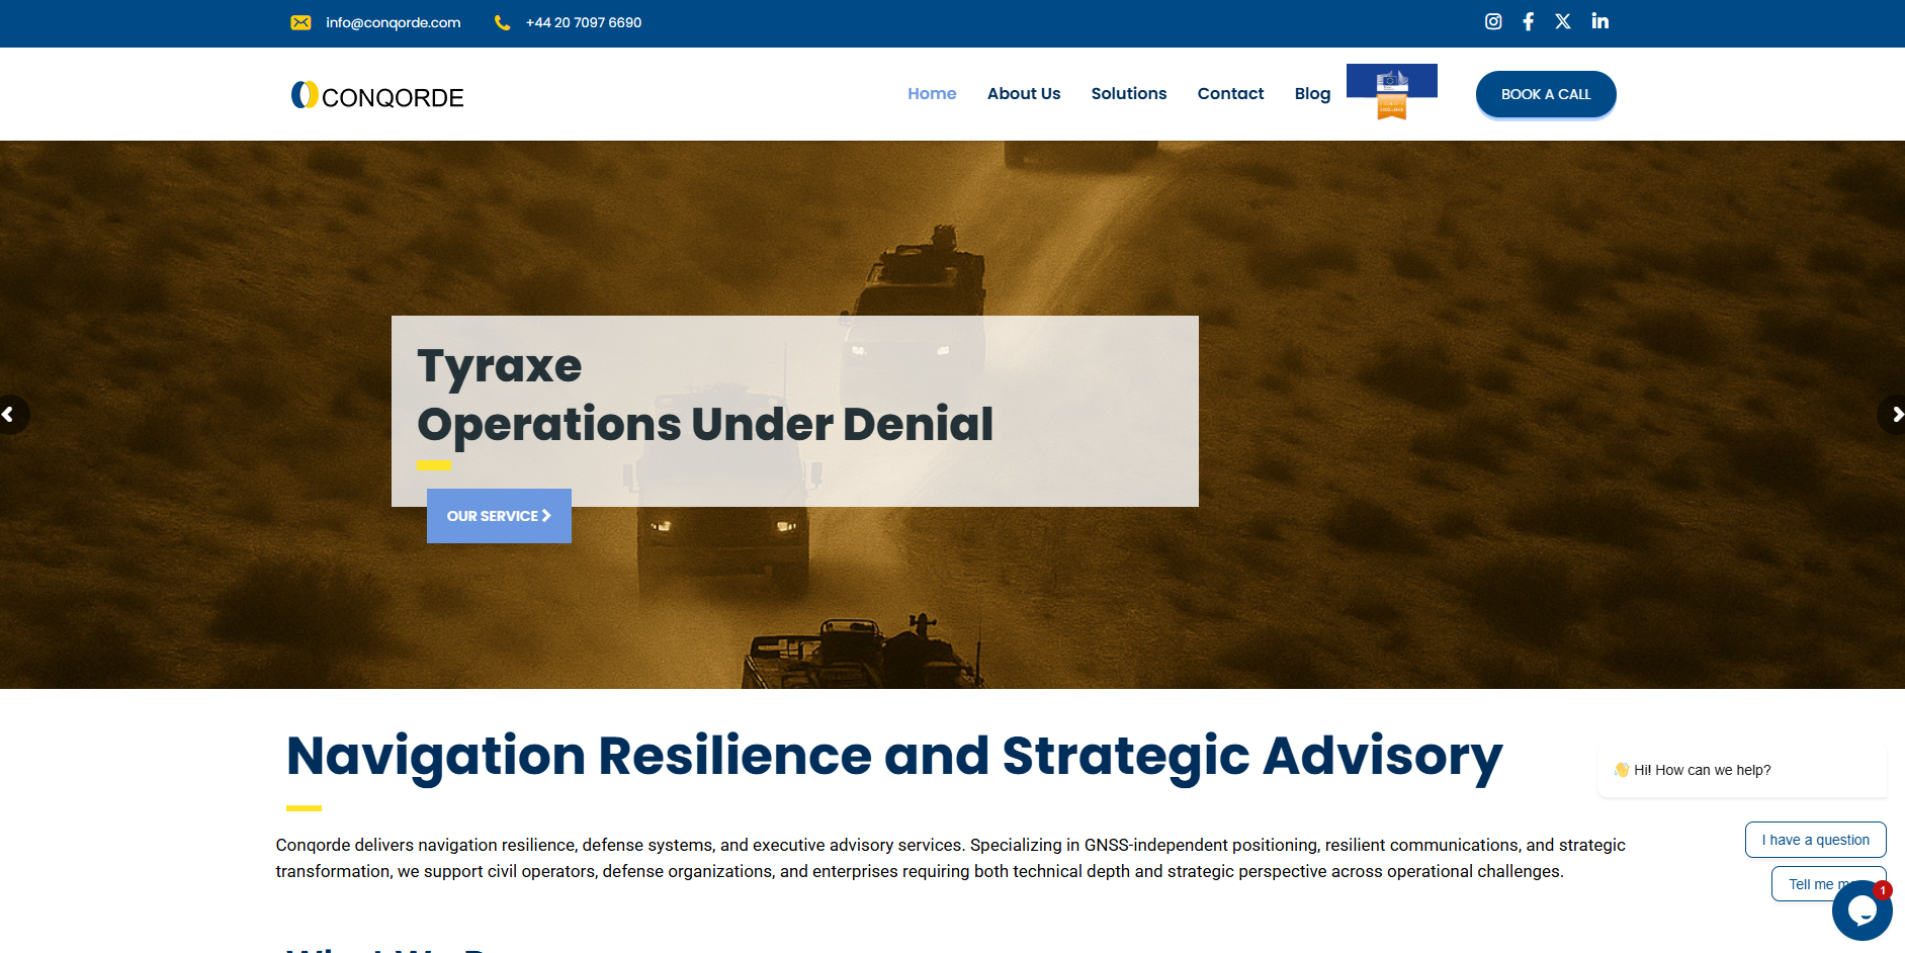
Task: Click the Our Service button
Action: (498, 516)
